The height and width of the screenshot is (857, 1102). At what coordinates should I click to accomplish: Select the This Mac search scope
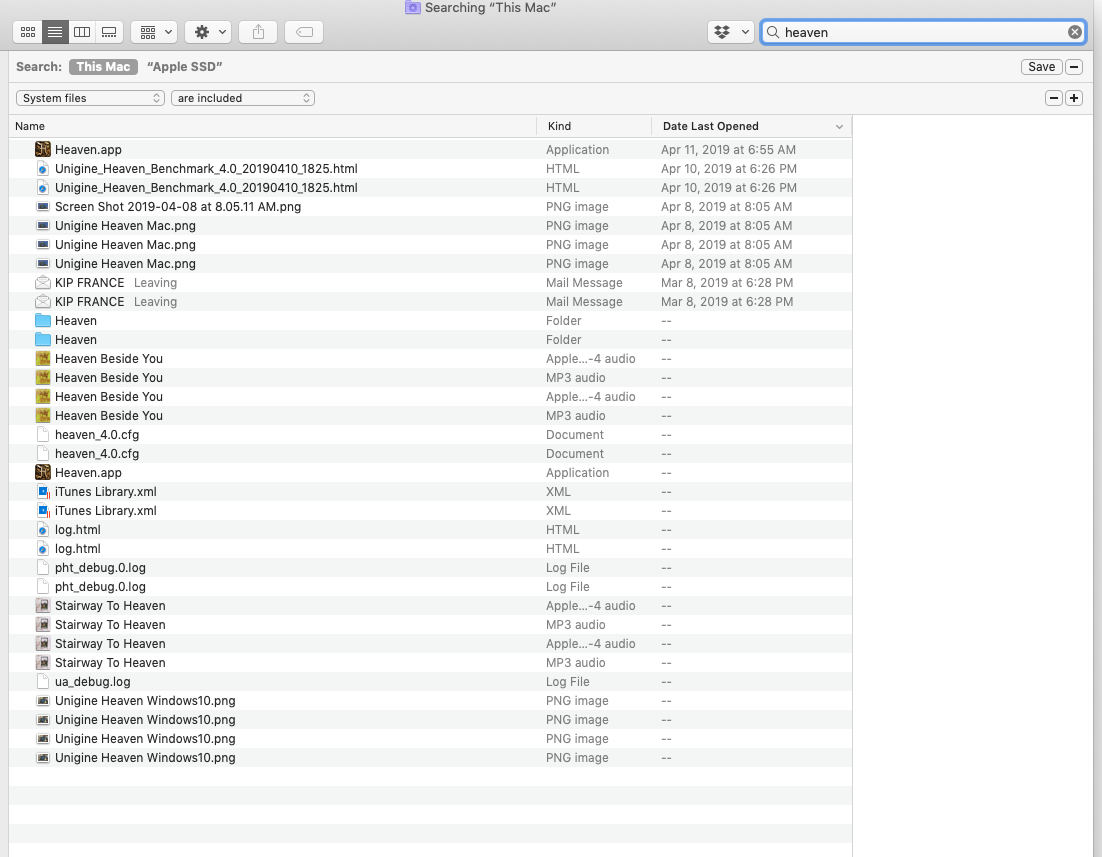[103, 67]
